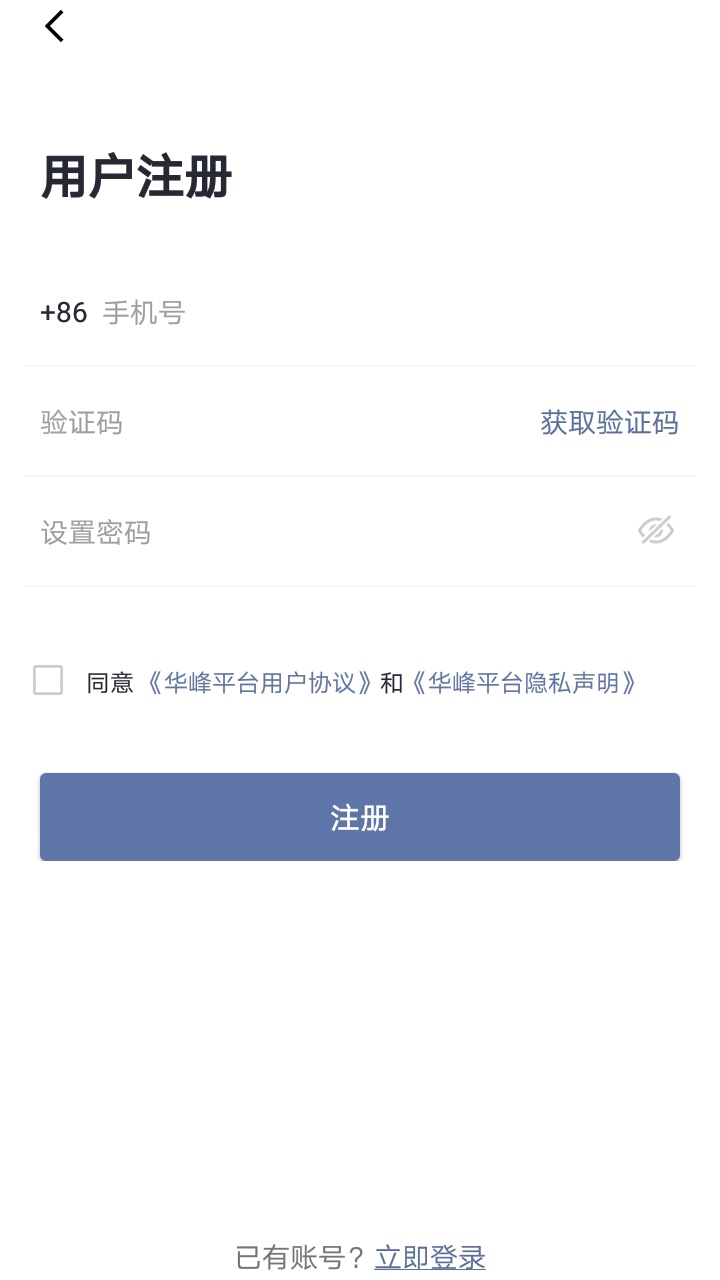Tap the 和 text between agreement links
This screenshot has width=720, height=1280.
pos(392,683)
